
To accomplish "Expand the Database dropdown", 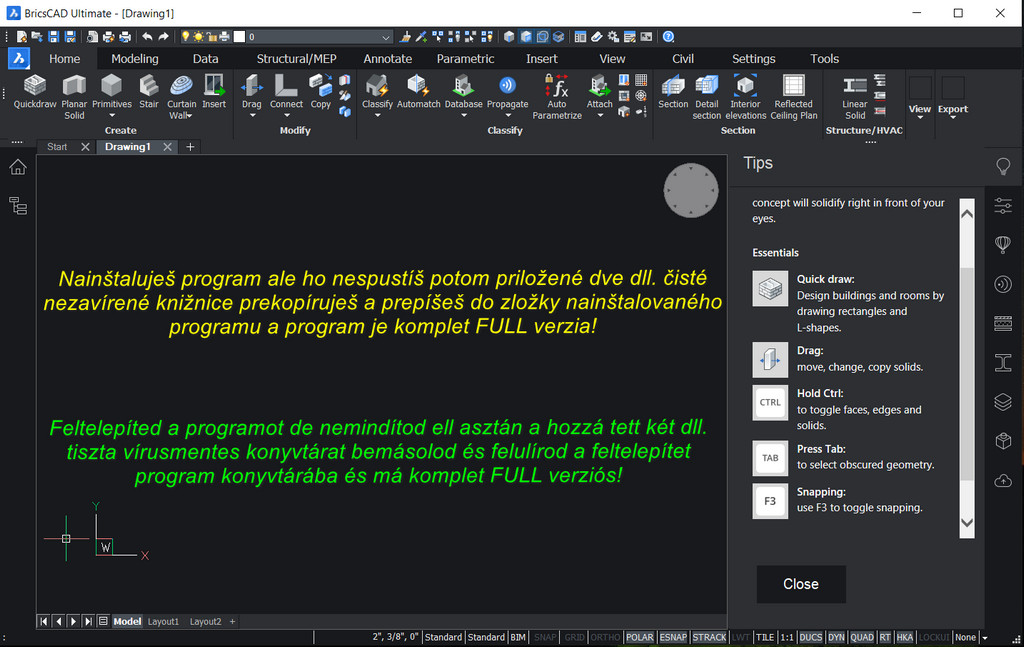I will coord(464,116).
